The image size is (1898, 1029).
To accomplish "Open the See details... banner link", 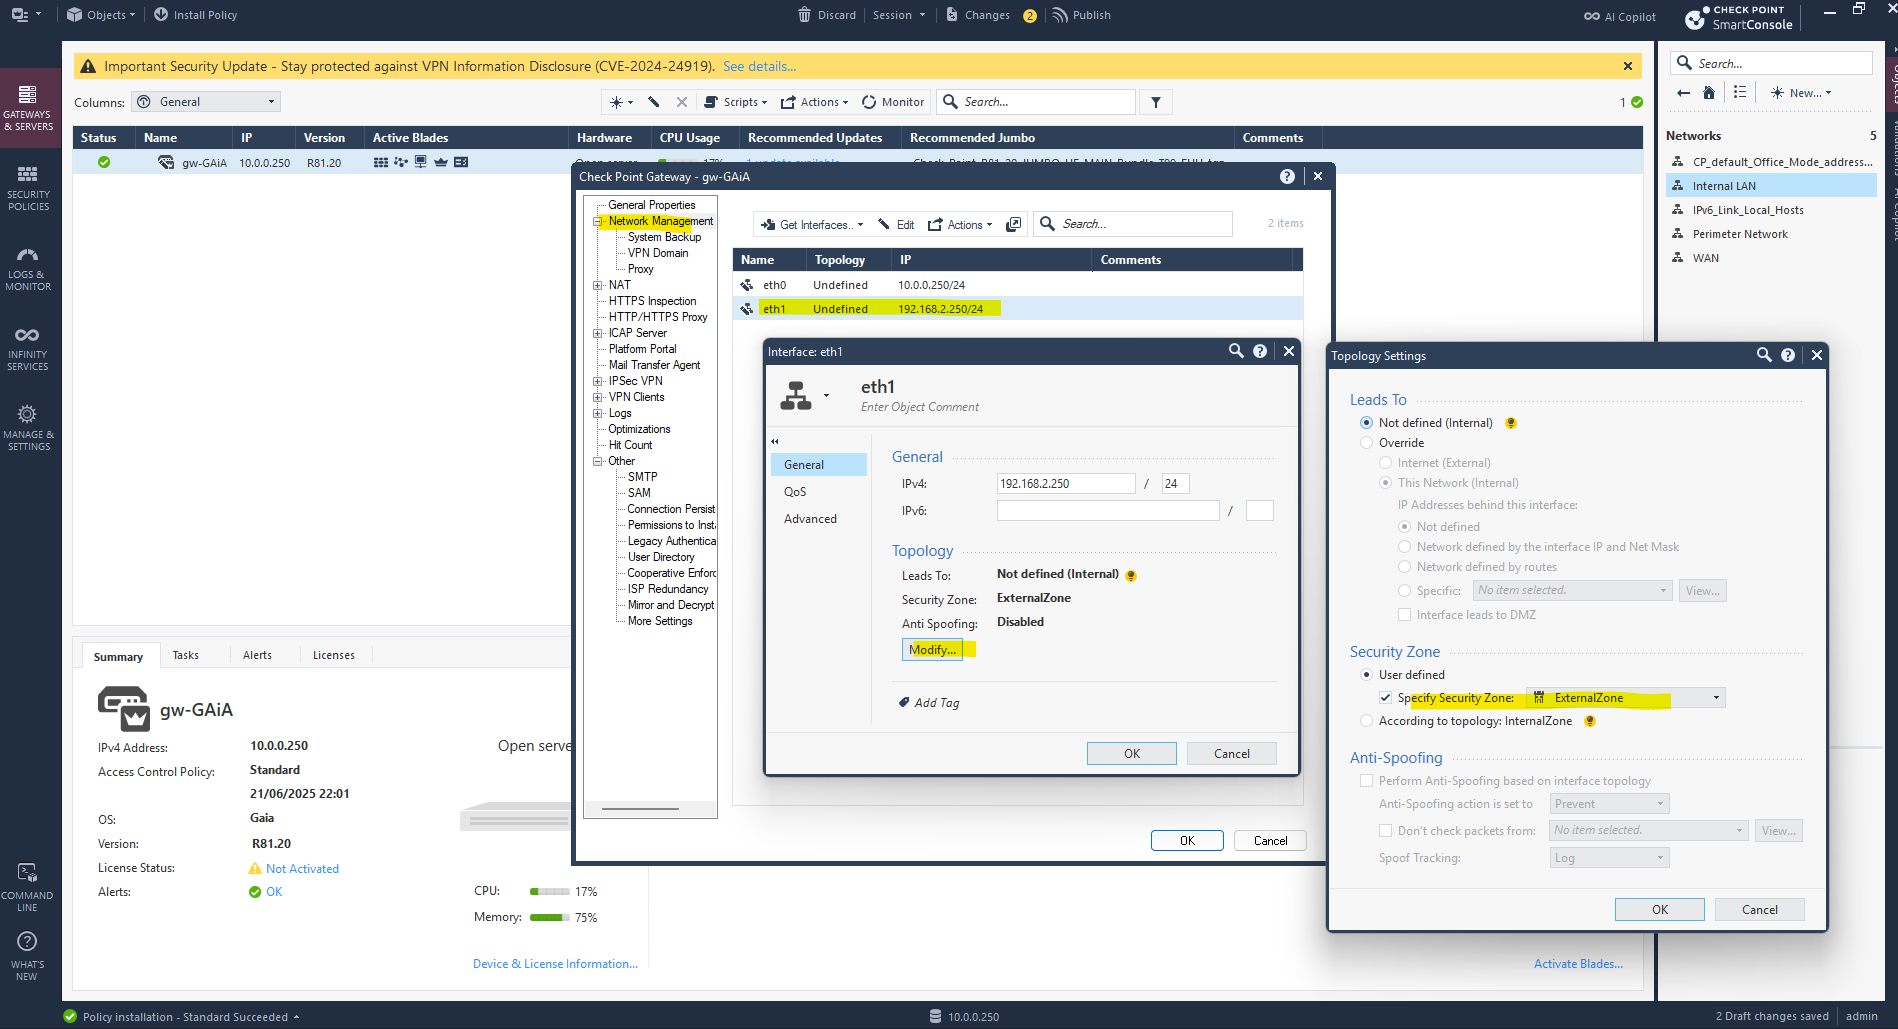I will click(760, 66).
